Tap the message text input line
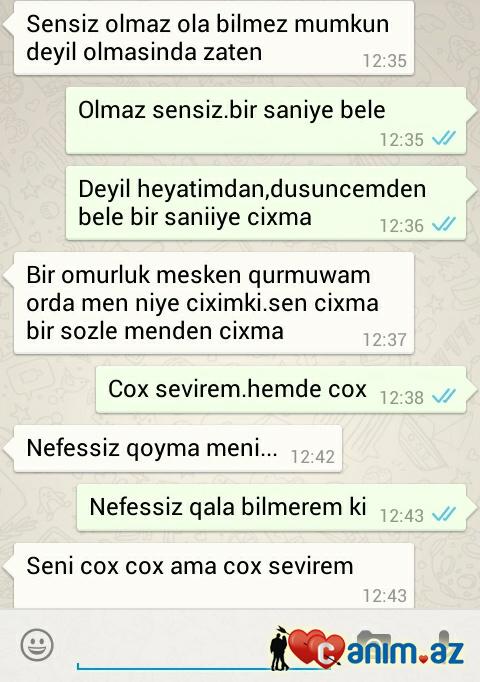The height and width of the screenshot is (682, 480). 174,665
